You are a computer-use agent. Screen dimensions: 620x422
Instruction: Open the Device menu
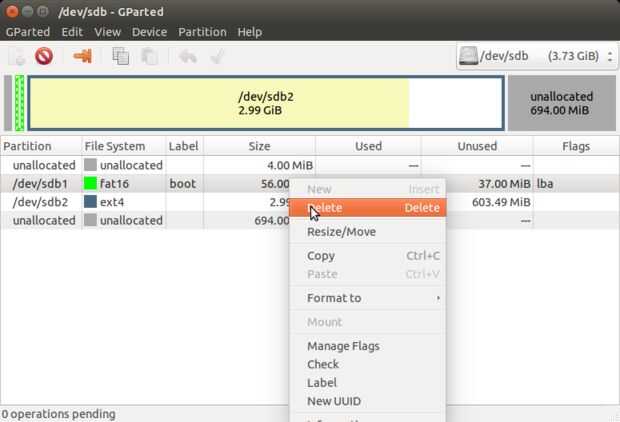coord(149,32)
